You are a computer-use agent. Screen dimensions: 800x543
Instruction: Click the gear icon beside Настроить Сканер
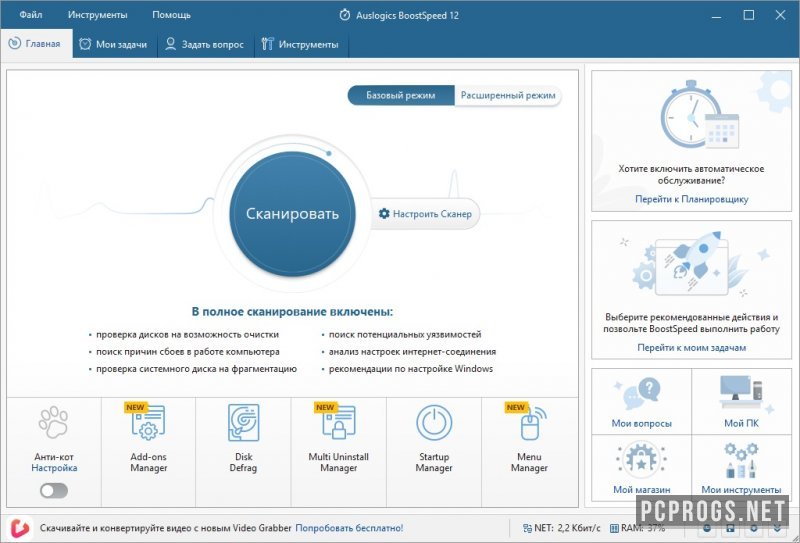[384, 213]
